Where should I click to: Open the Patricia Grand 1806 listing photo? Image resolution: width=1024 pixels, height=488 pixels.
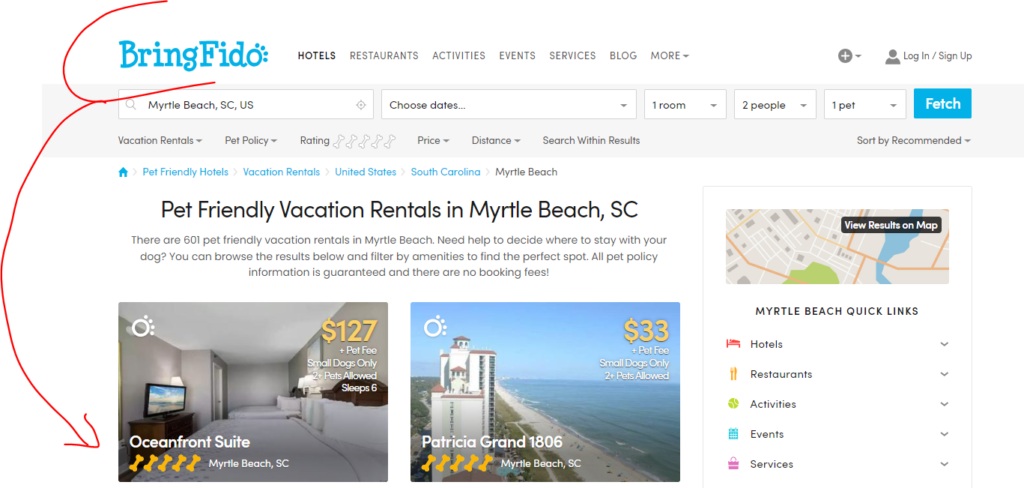[545, 392]
